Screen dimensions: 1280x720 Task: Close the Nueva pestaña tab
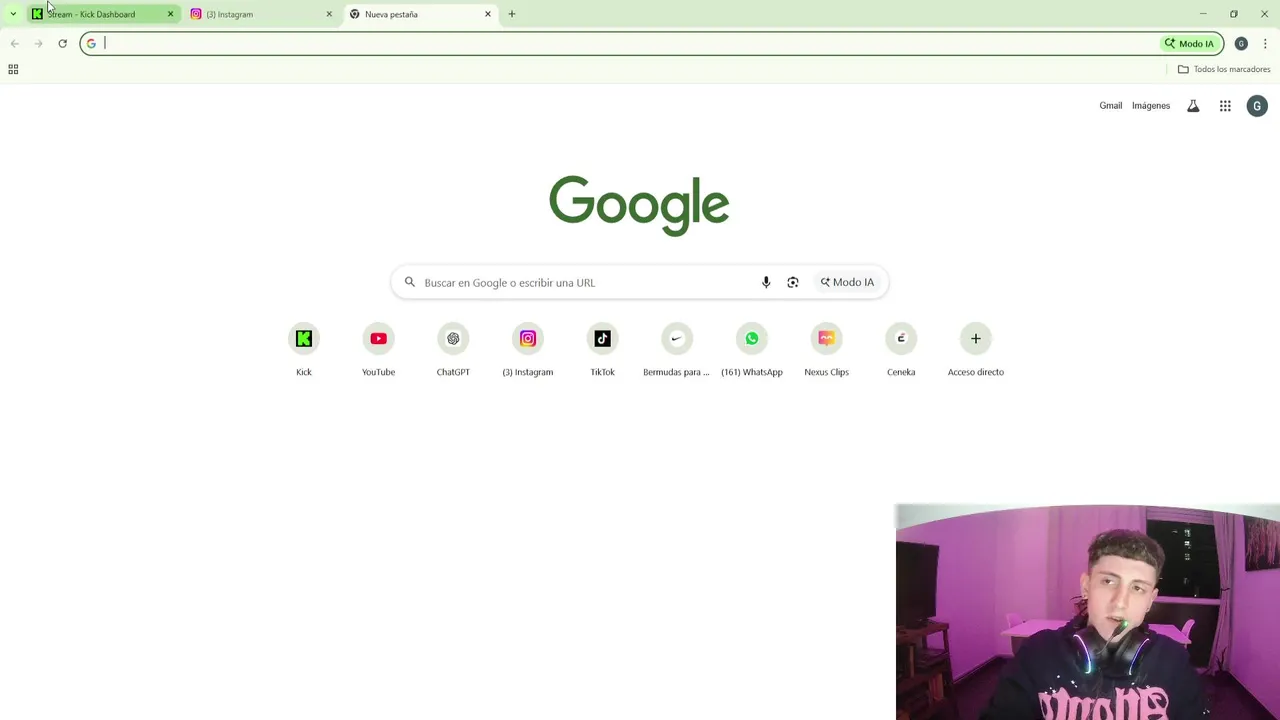click(x=488, y=14)
